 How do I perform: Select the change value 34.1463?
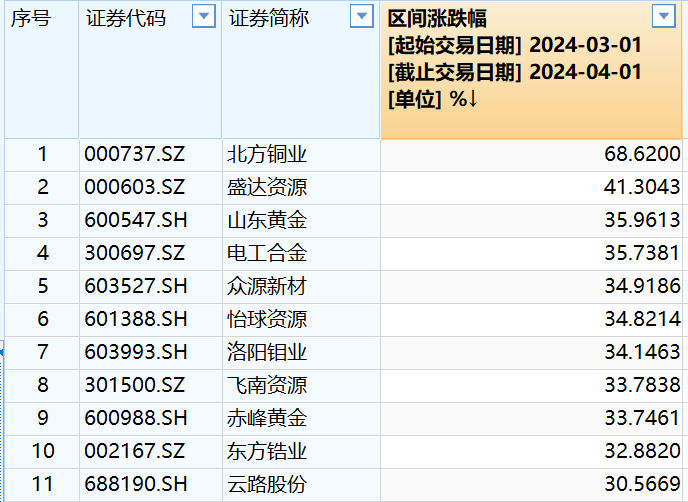click(x=642, y=352)
